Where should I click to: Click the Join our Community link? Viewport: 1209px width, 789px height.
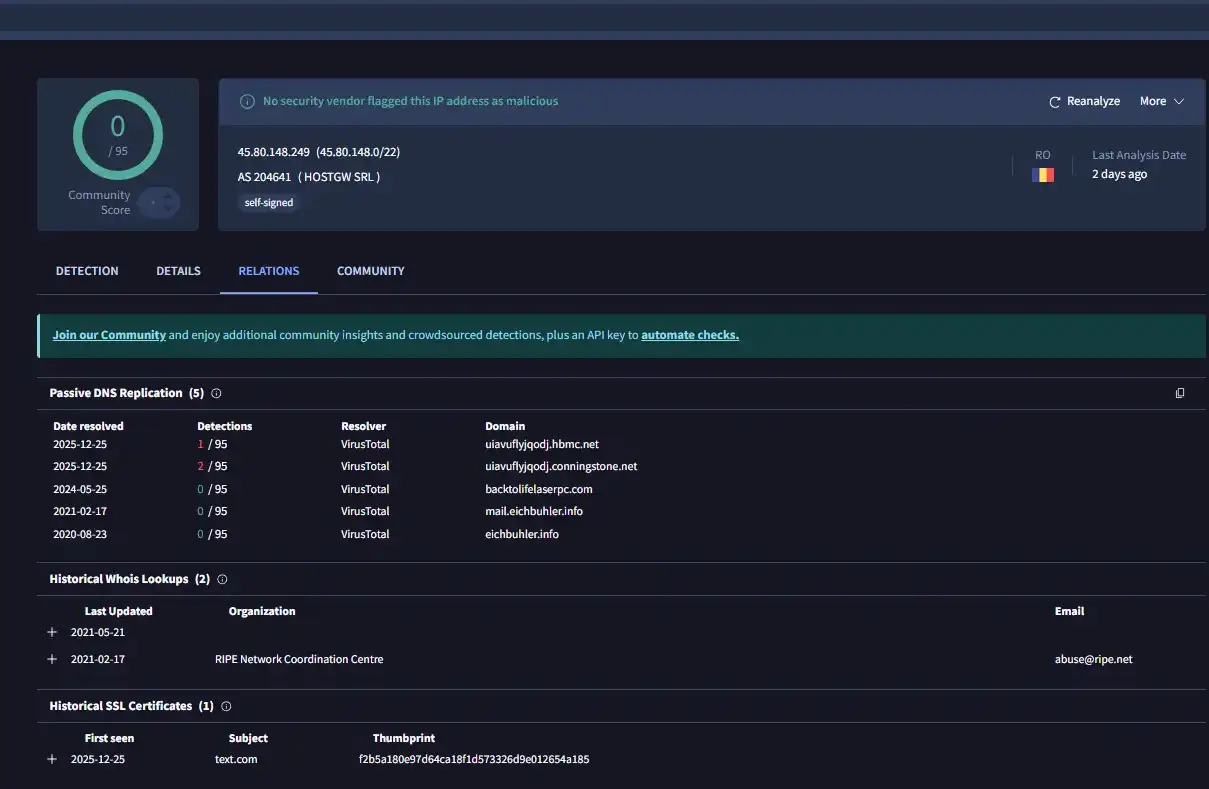109,336
